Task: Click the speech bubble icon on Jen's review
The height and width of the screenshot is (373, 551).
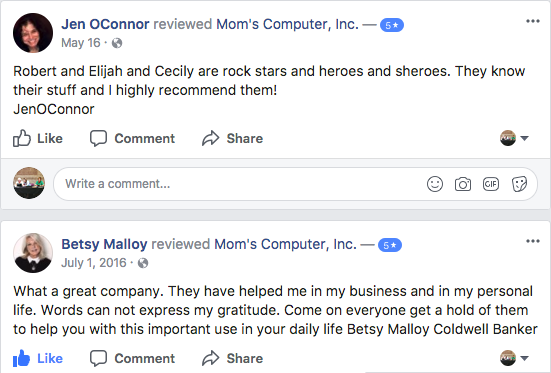Action: (x=98, y=138)
